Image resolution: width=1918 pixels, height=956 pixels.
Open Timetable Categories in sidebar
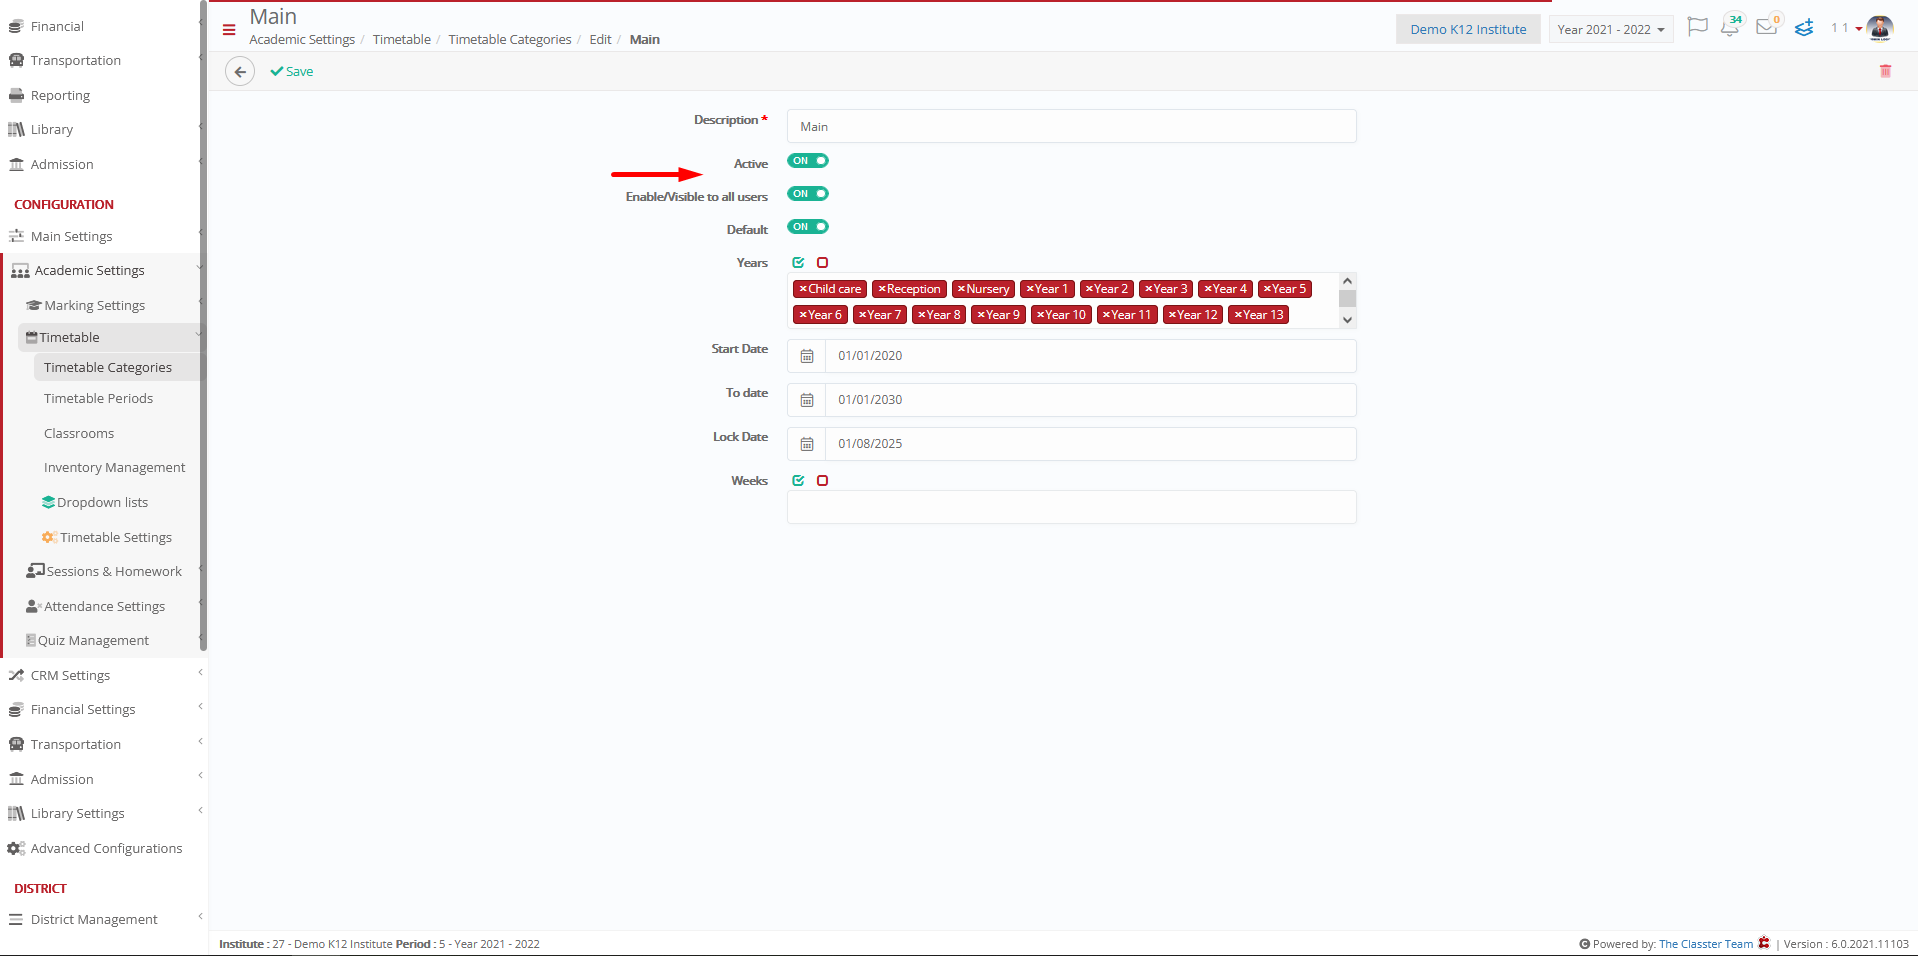[x=108, y=368]
